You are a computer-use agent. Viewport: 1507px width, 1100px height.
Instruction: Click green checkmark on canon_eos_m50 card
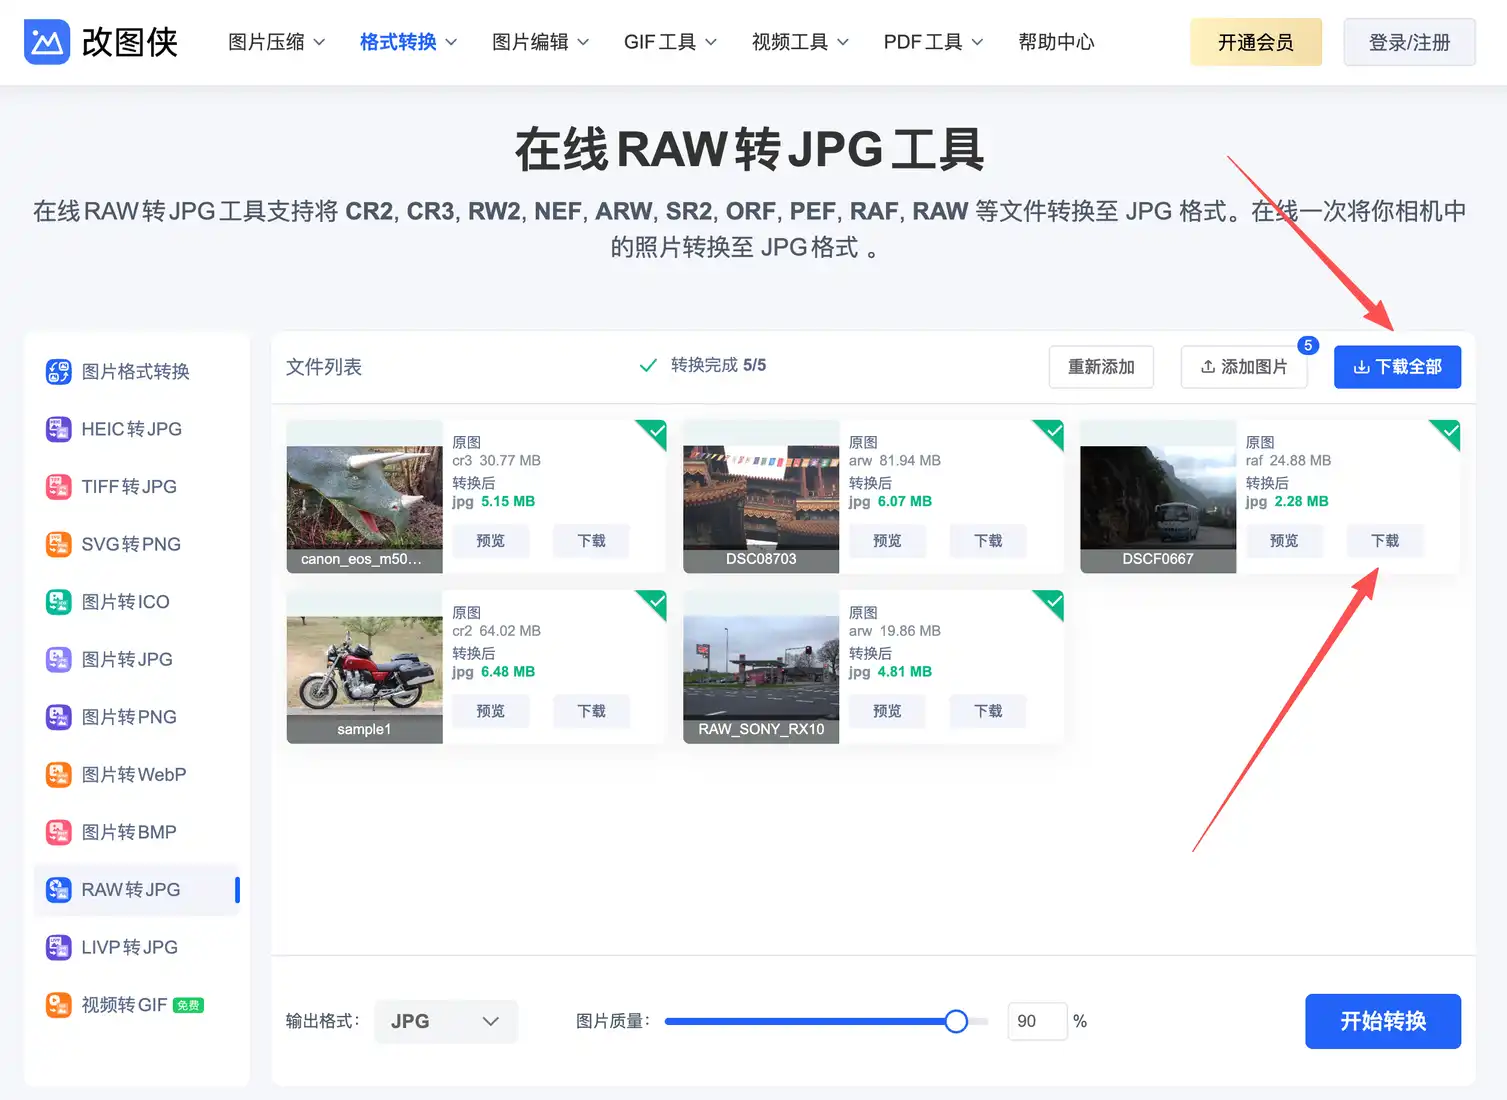[656, 432]
